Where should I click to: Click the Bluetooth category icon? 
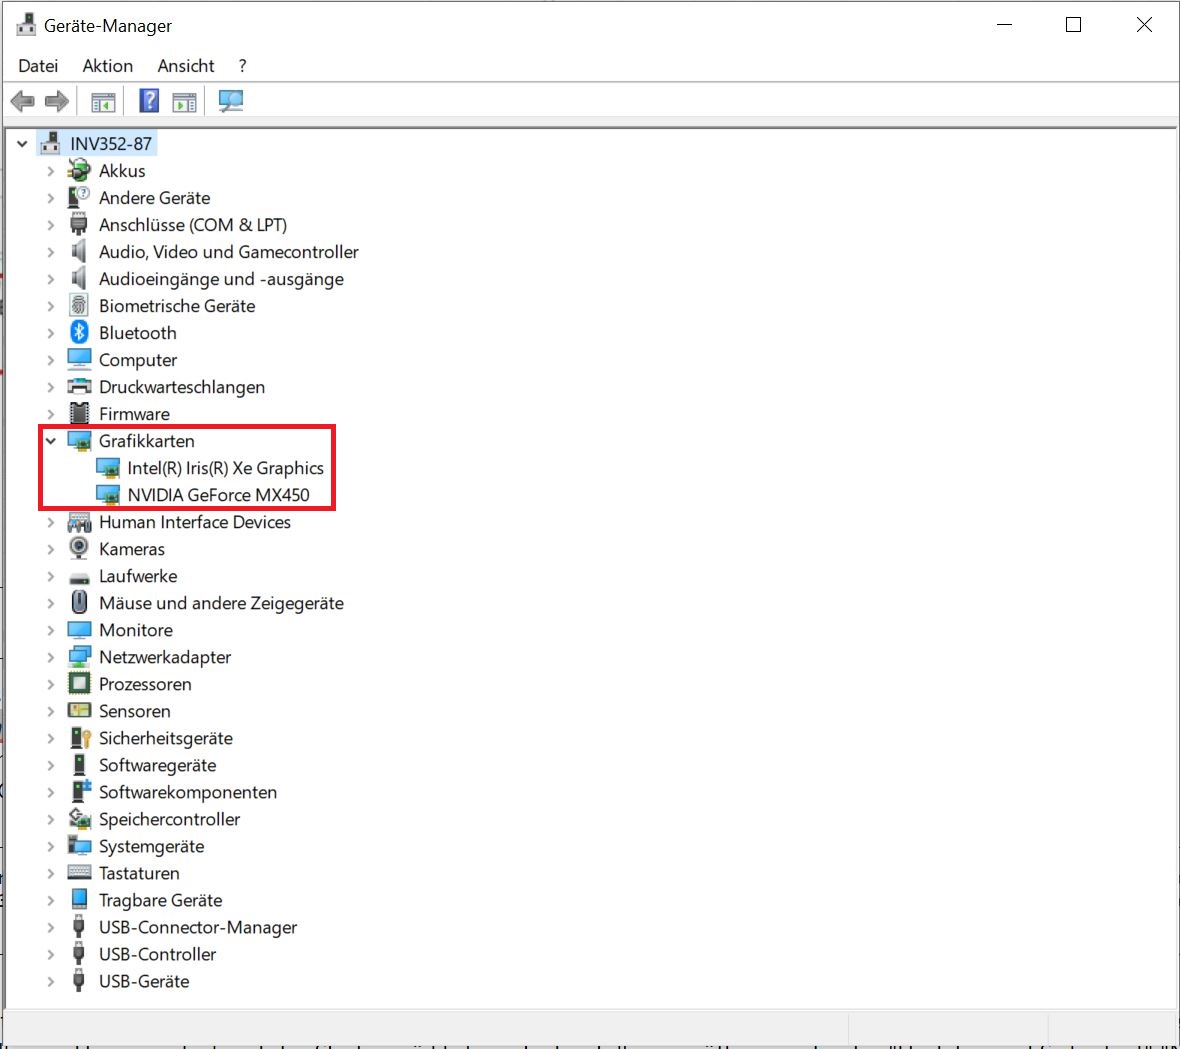click(79, 333)
